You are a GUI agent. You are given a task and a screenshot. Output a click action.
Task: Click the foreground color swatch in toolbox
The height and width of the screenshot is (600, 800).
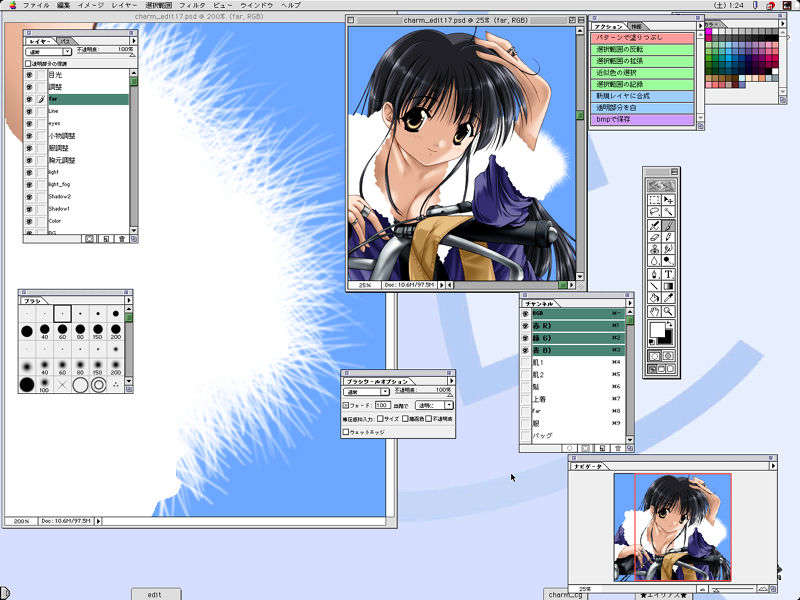click(x=657, y=330)
